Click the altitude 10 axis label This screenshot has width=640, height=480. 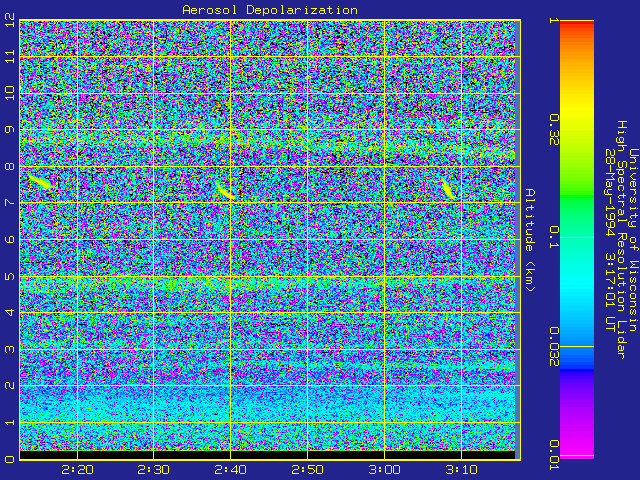[x=10, y=93]
